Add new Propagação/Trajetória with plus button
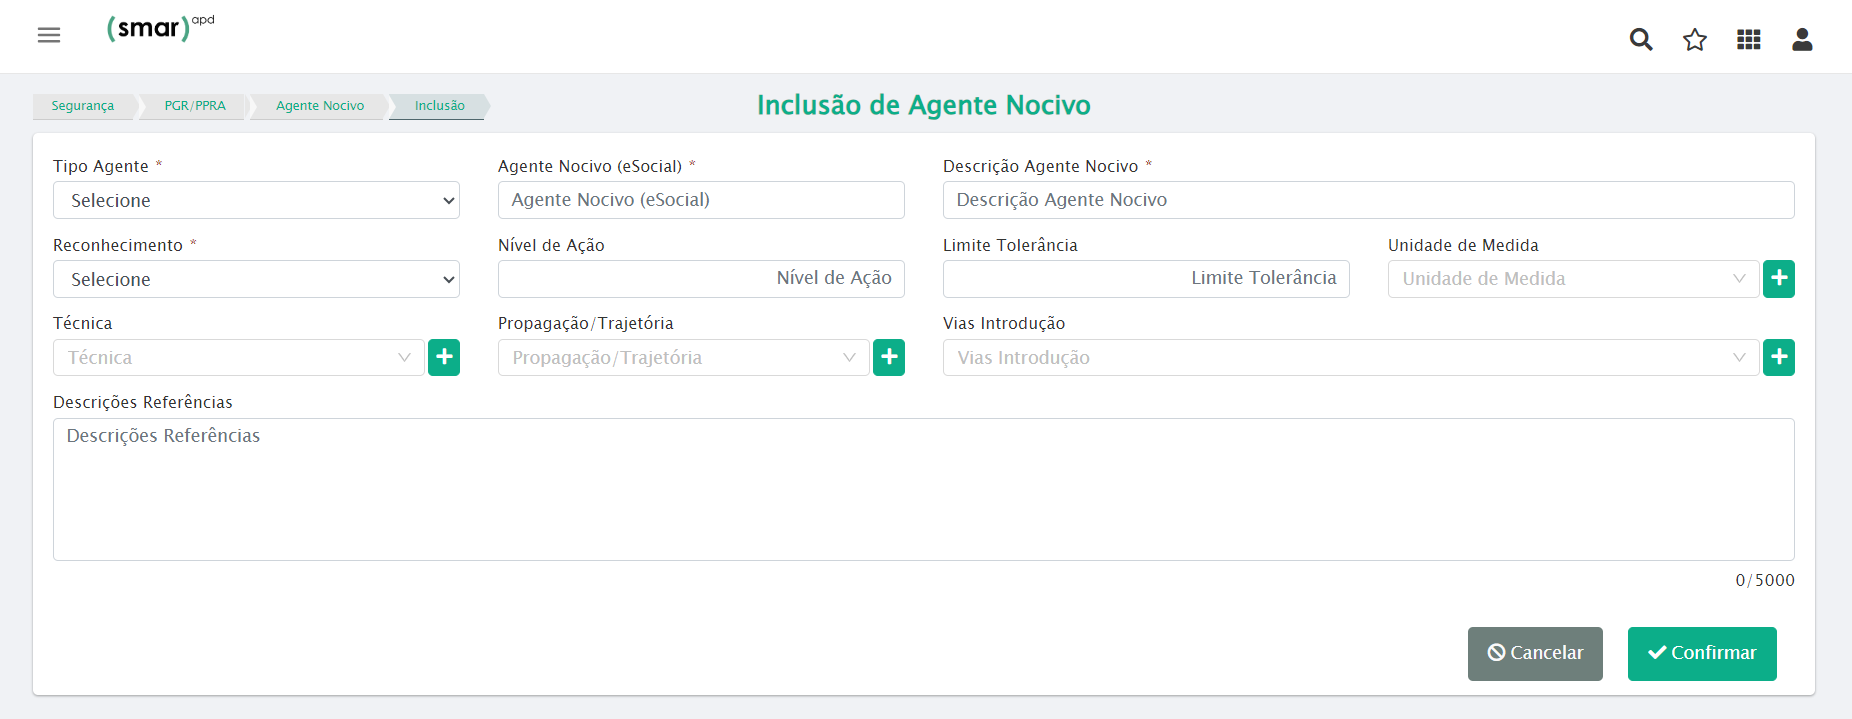The image size is (1852, 719). pos(888,358)
